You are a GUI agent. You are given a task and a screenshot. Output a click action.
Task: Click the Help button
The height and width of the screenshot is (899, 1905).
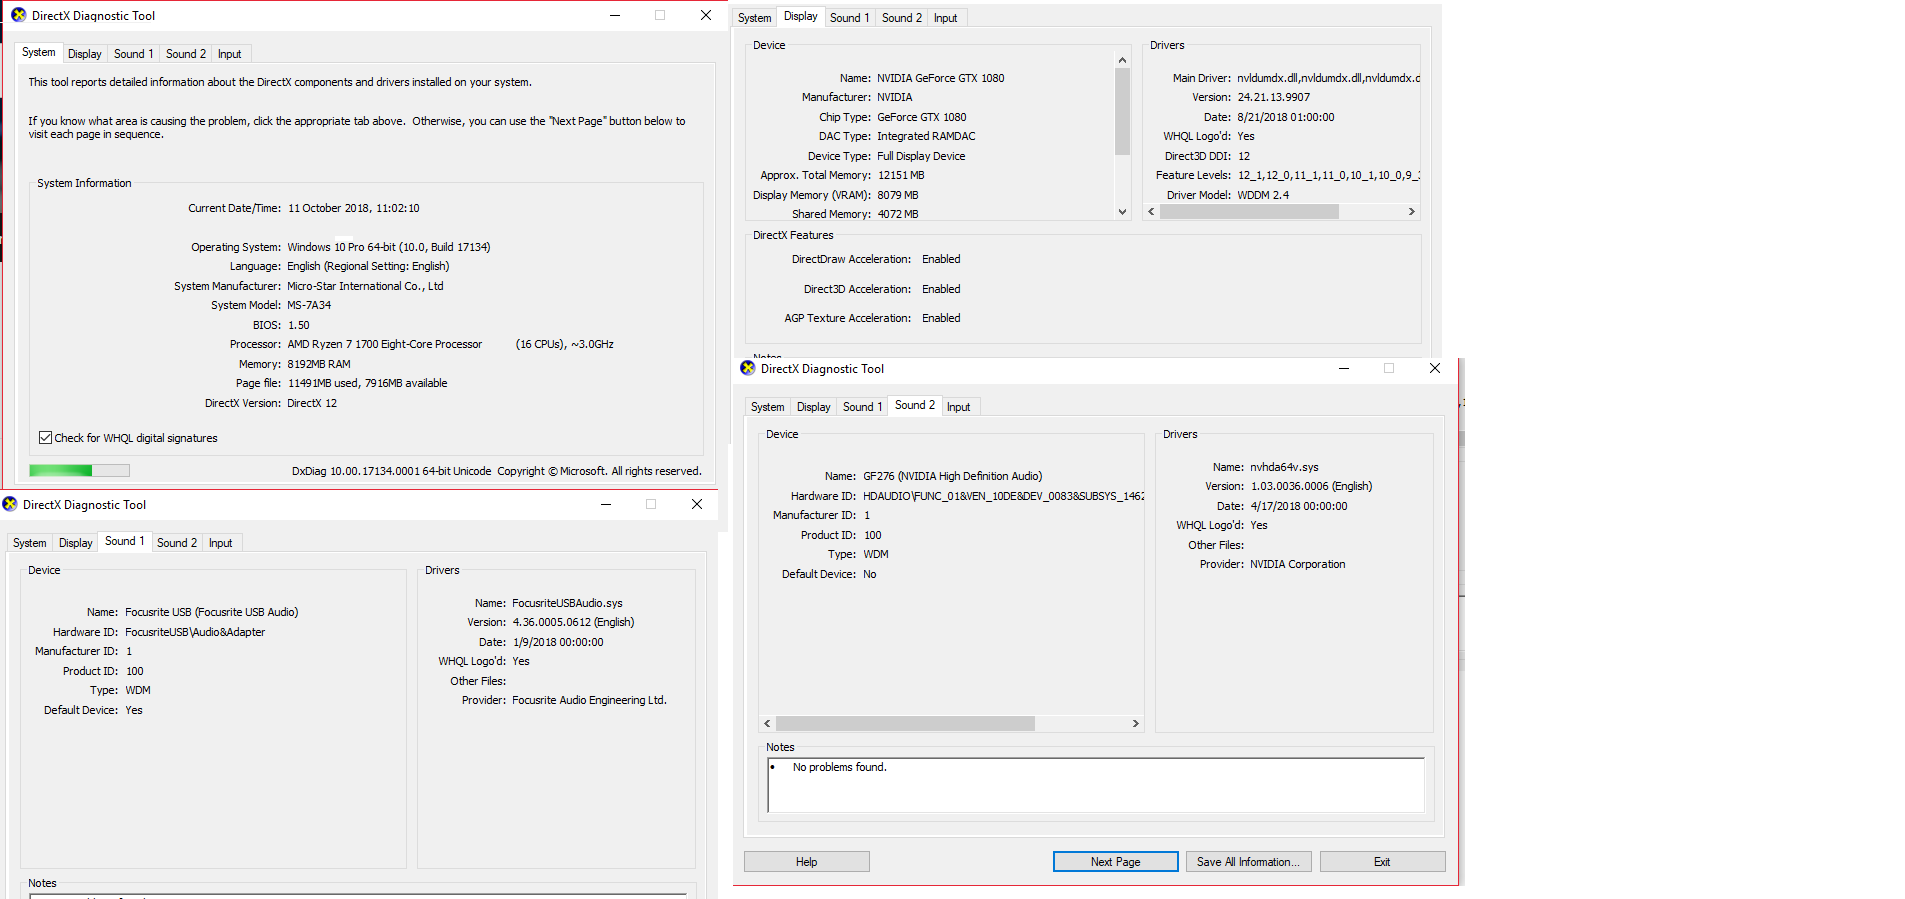coord(807,862)
